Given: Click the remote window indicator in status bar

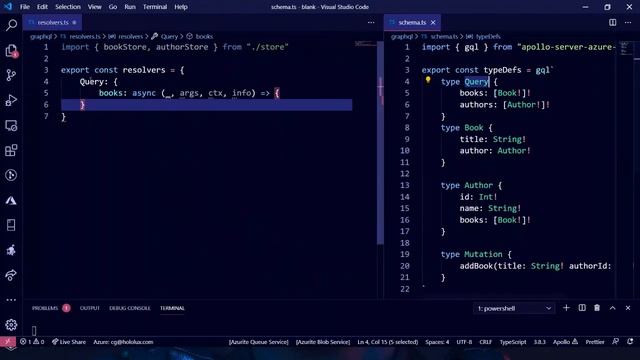Looking at the screenshot, I should [x=8, y=342].
